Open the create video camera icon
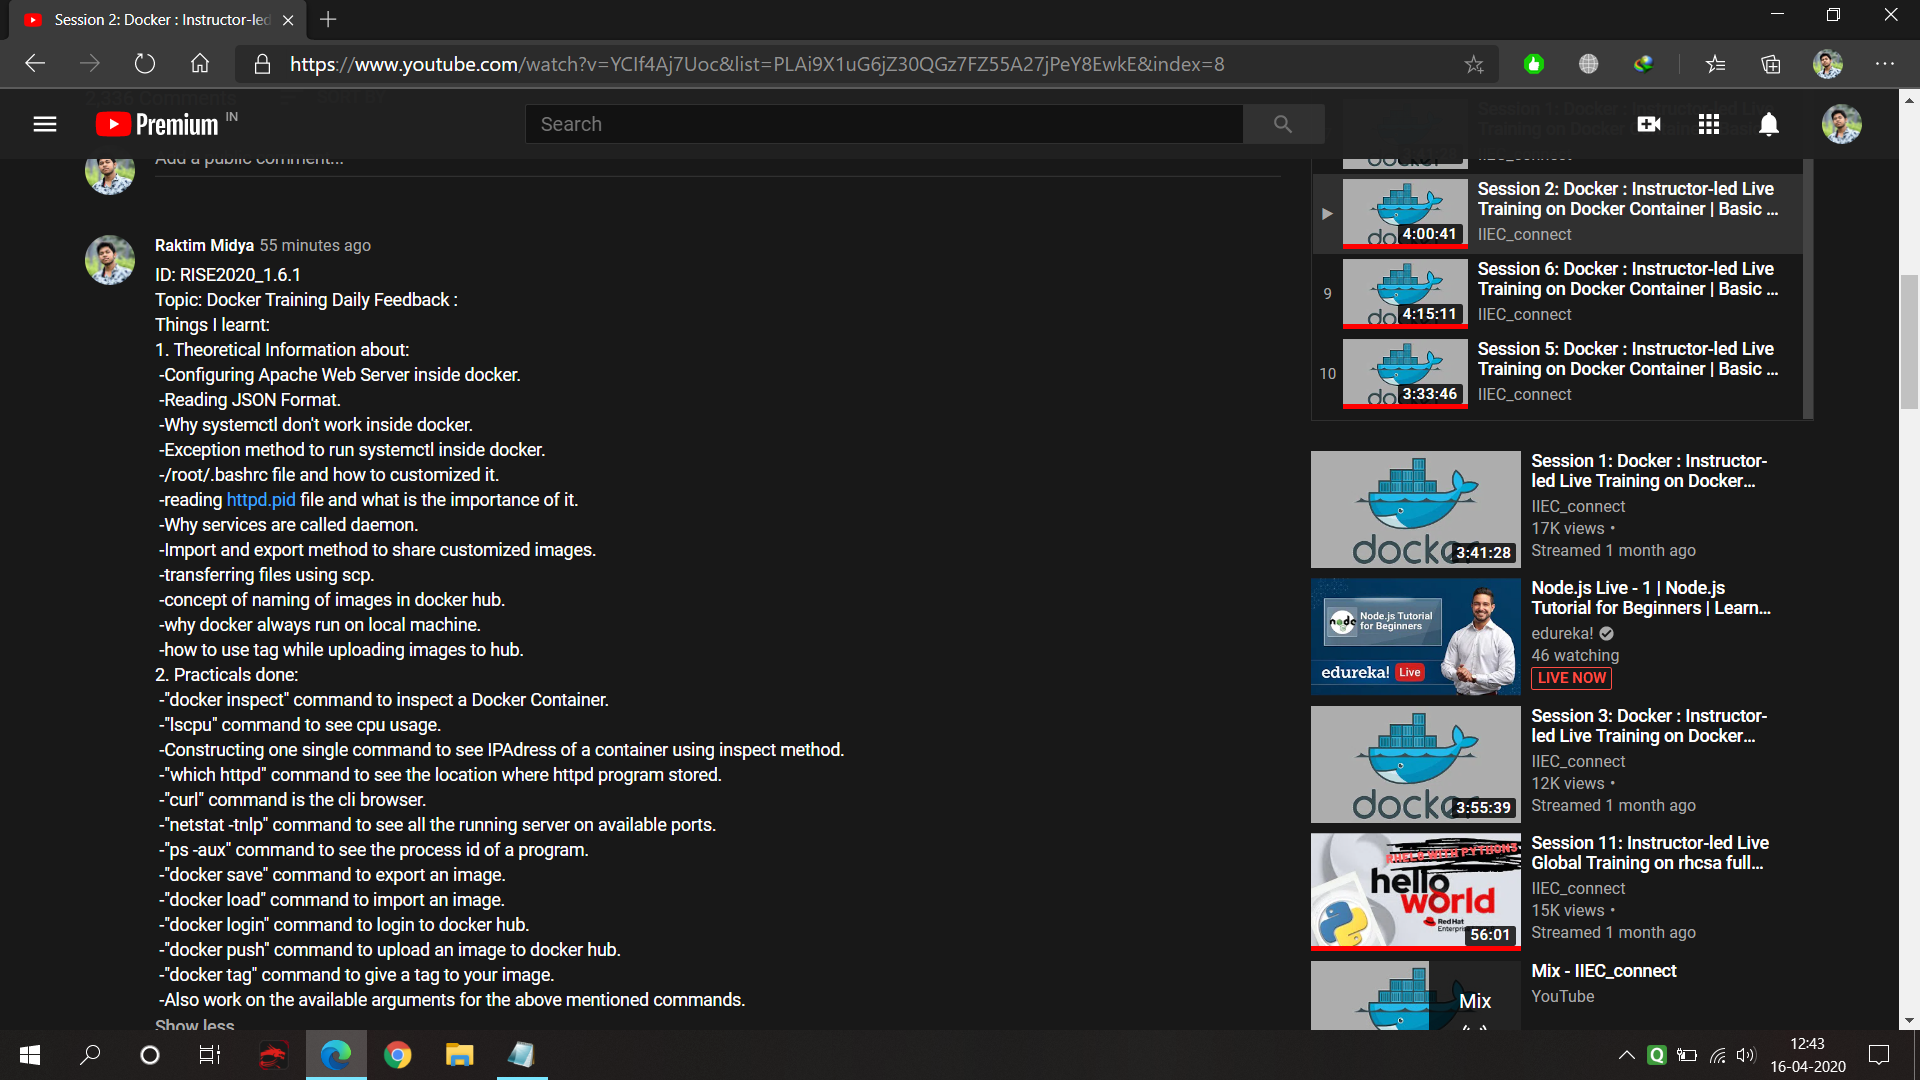 pos(1648,124)
